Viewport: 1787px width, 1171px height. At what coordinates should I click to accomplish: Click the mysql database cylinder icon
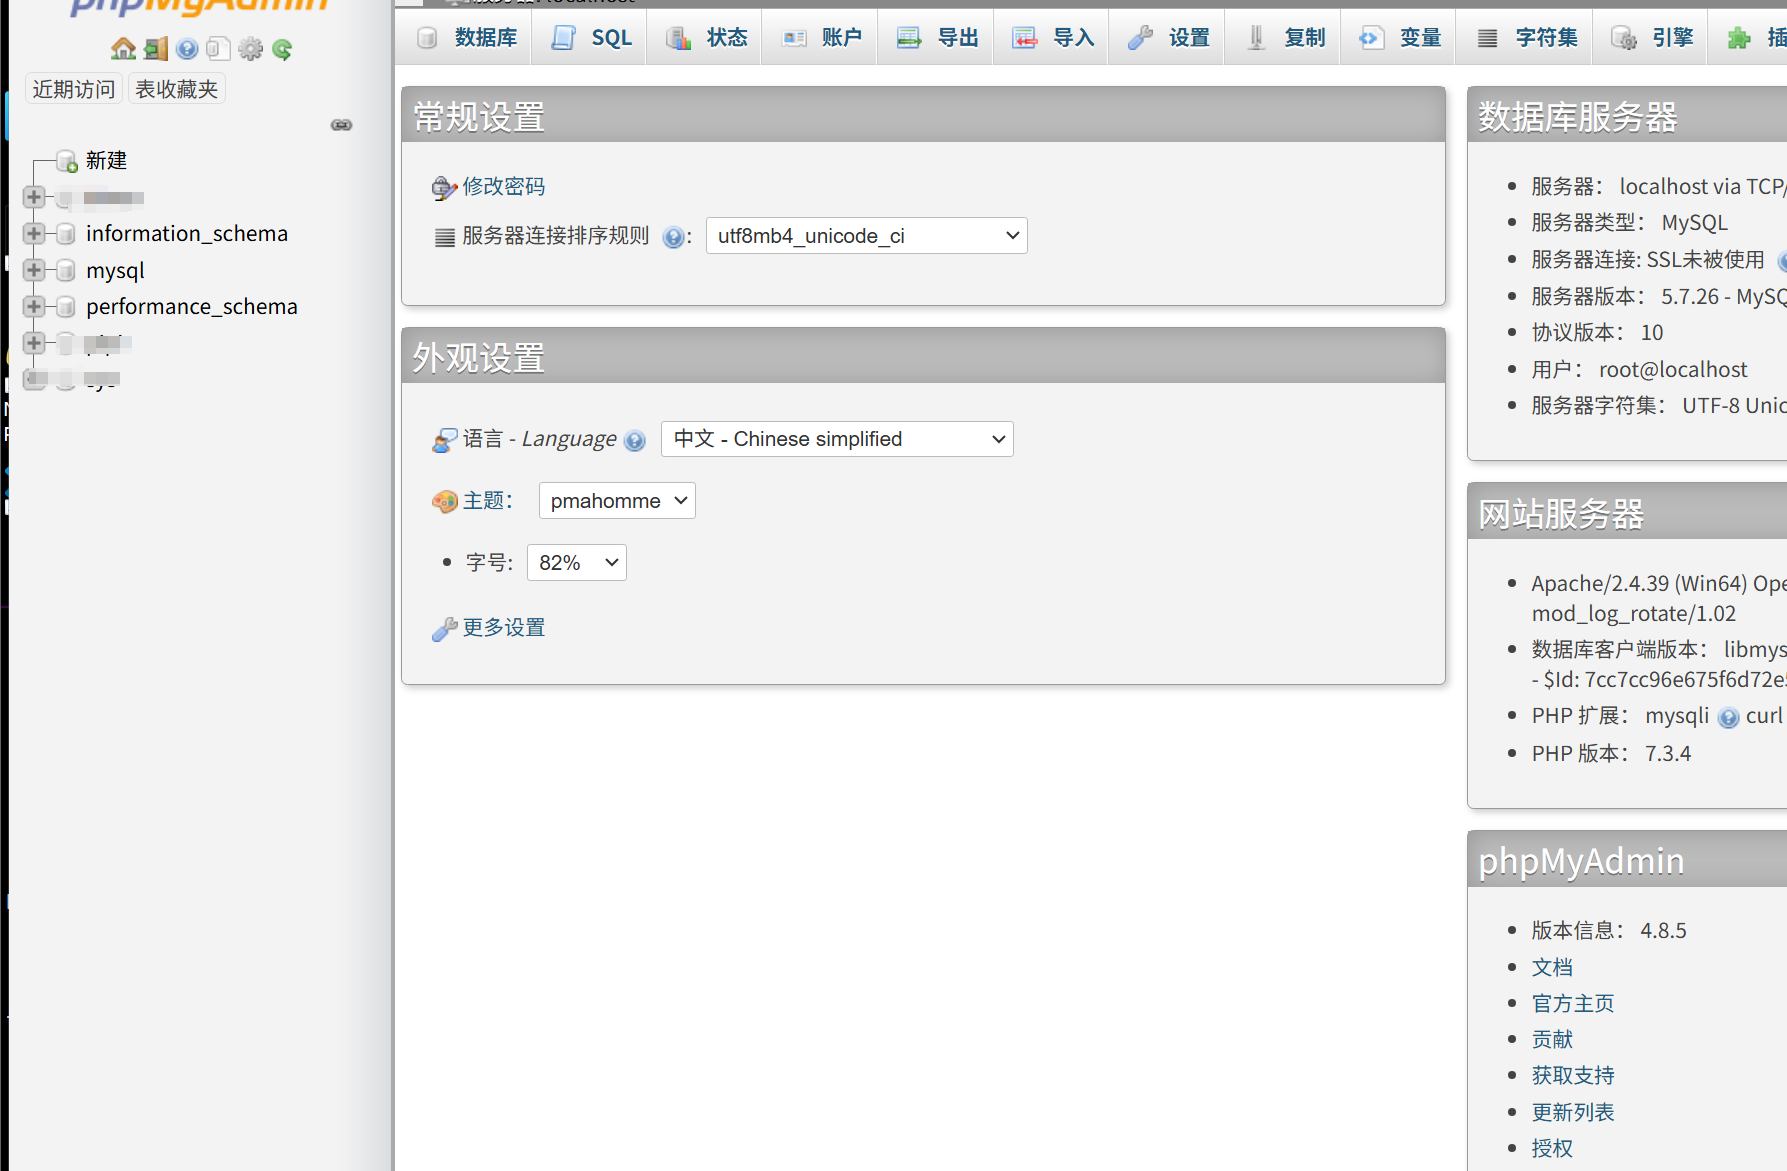(66, 270)
